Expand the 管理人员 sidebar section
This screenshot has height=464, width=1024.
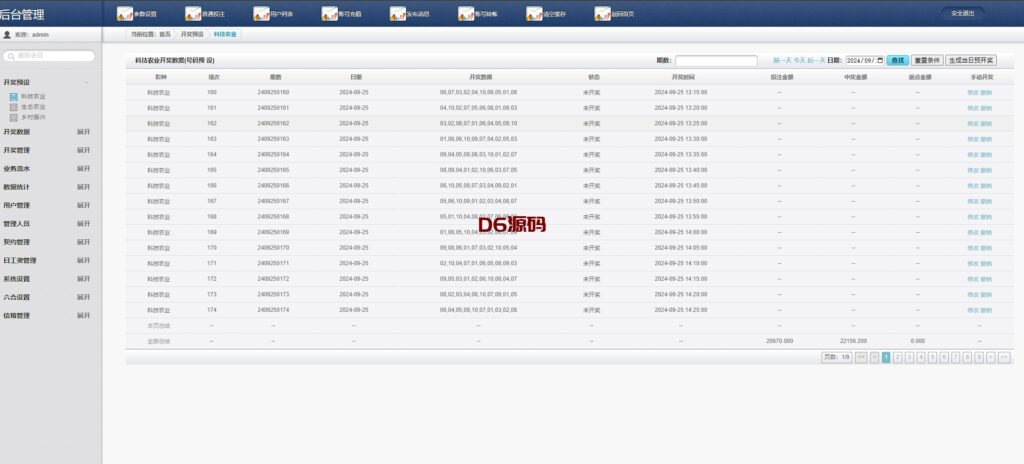[x=84, y=224]
